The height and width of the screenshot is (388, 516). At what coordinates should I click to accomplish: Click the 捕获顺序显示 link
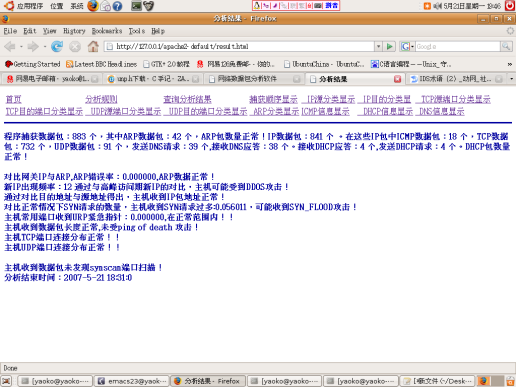click(x=273, y=99)
